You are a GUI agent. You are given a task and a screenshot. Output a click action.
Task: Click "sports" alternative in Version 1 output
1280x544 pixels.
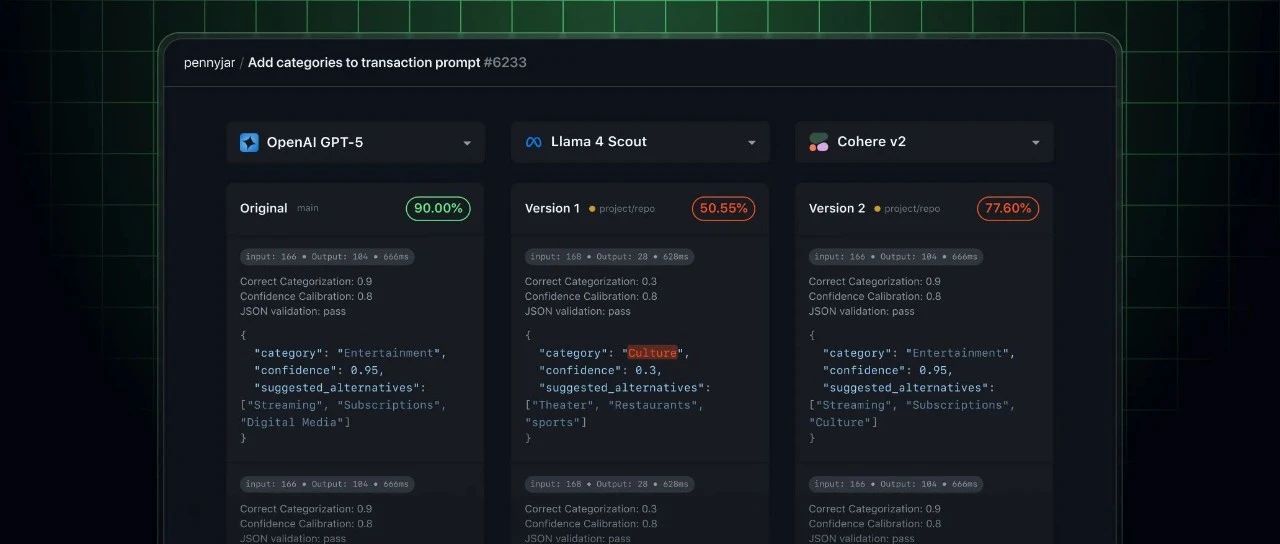pyautogui.click(x=555, y=422)
